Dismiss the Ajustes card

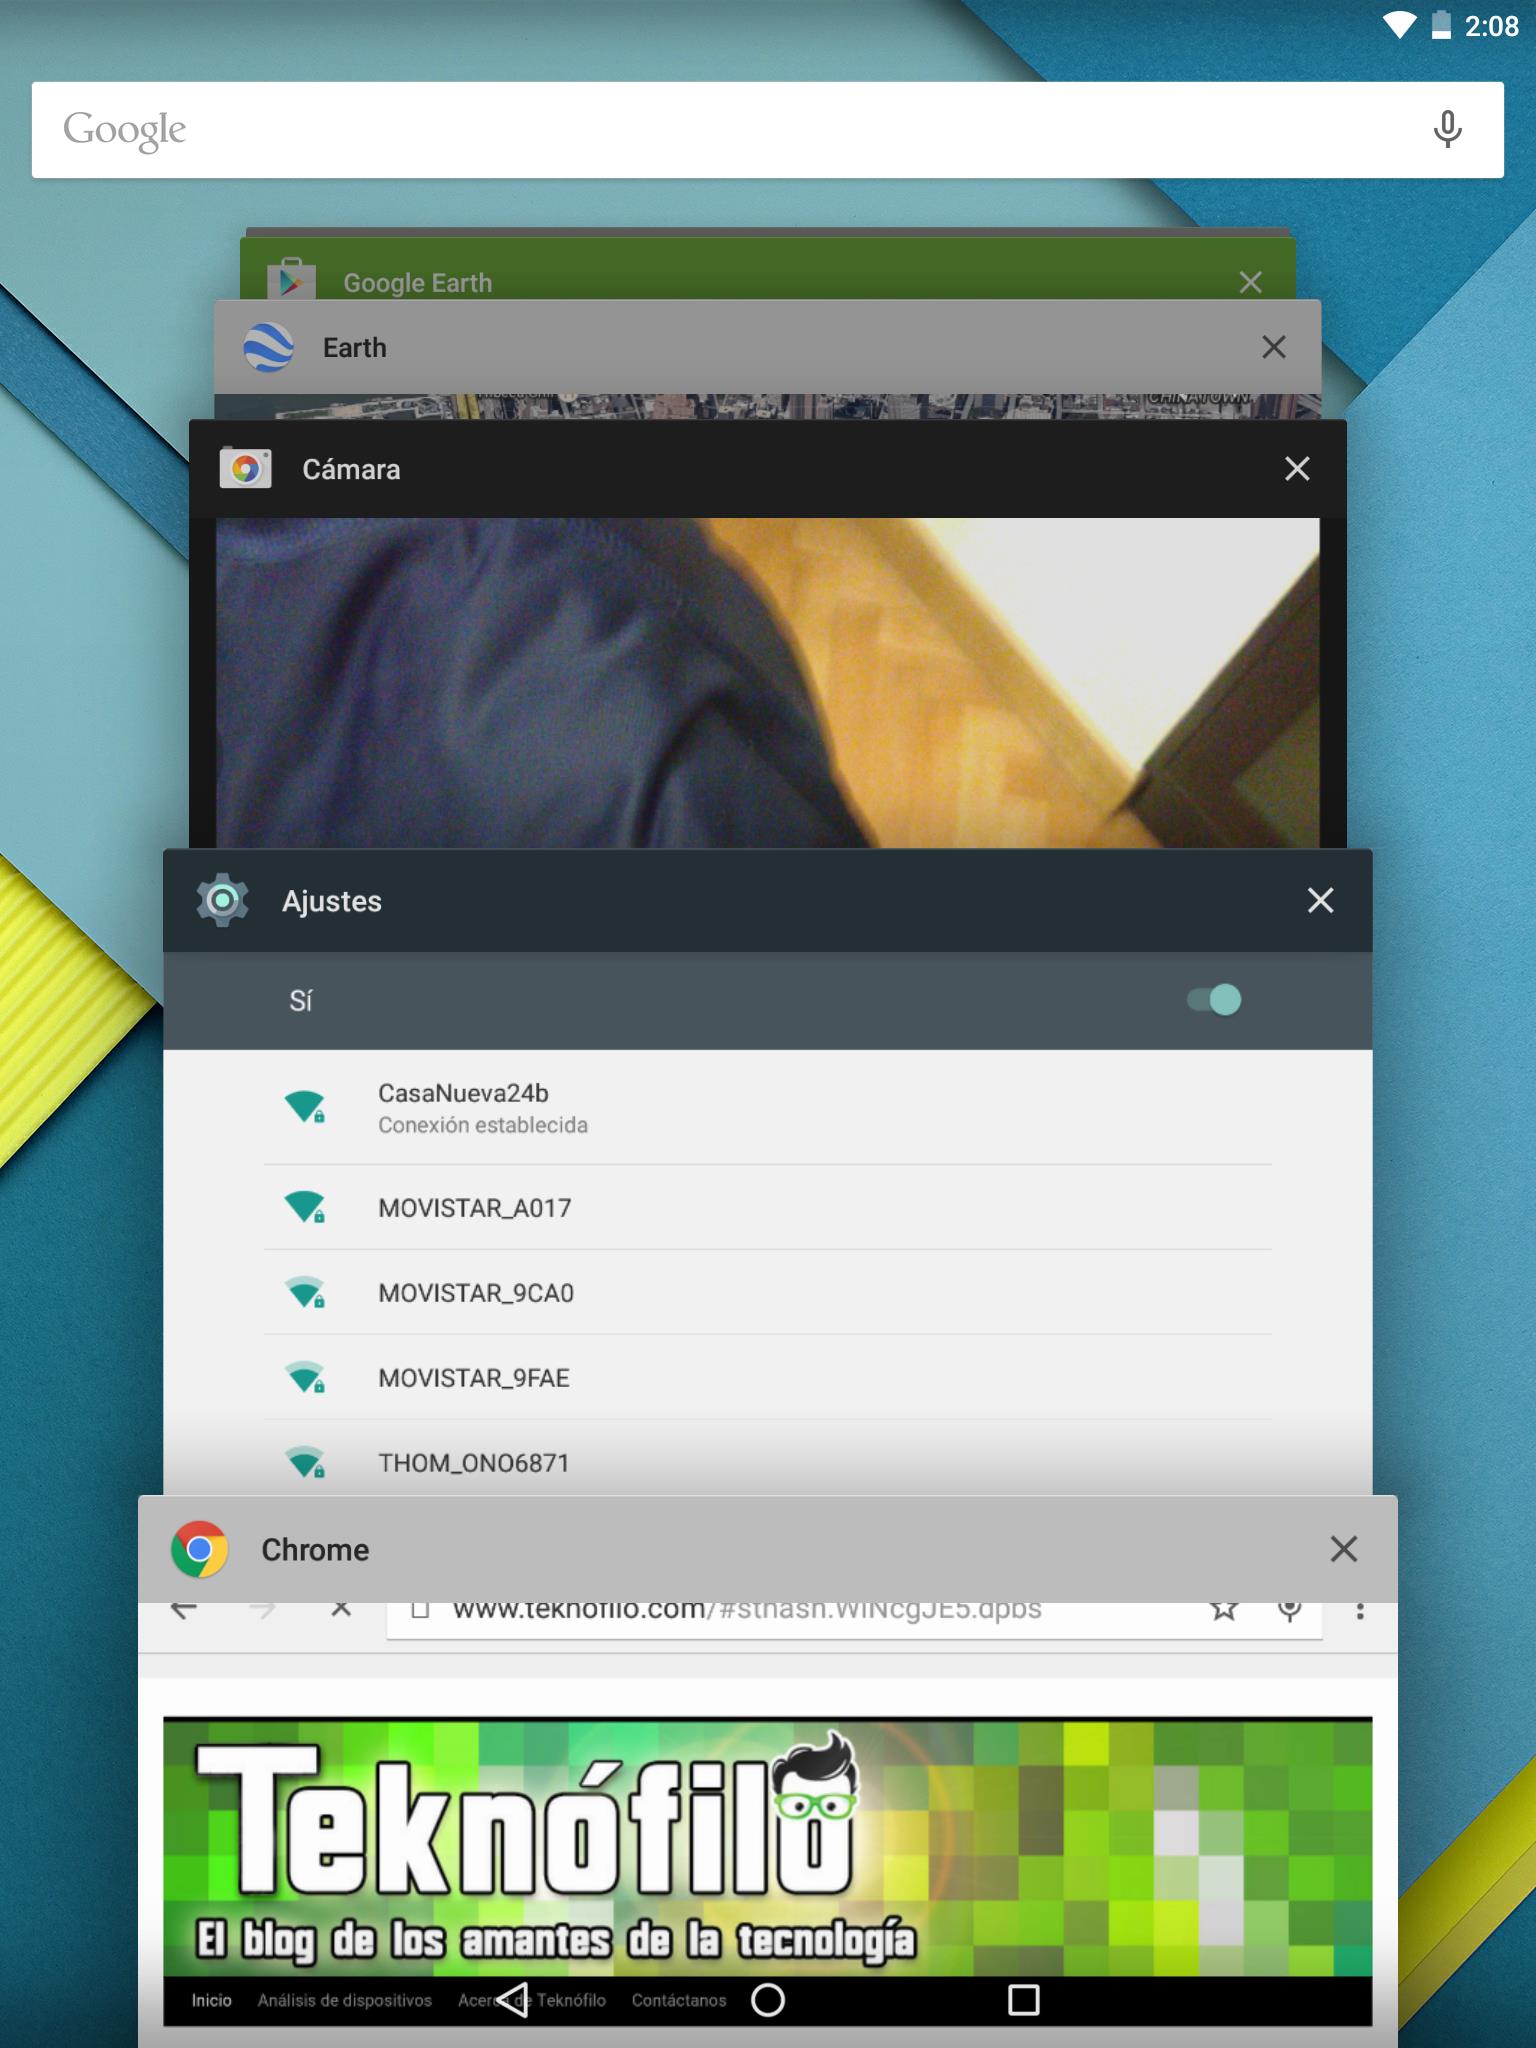[x=1320, y=901]
